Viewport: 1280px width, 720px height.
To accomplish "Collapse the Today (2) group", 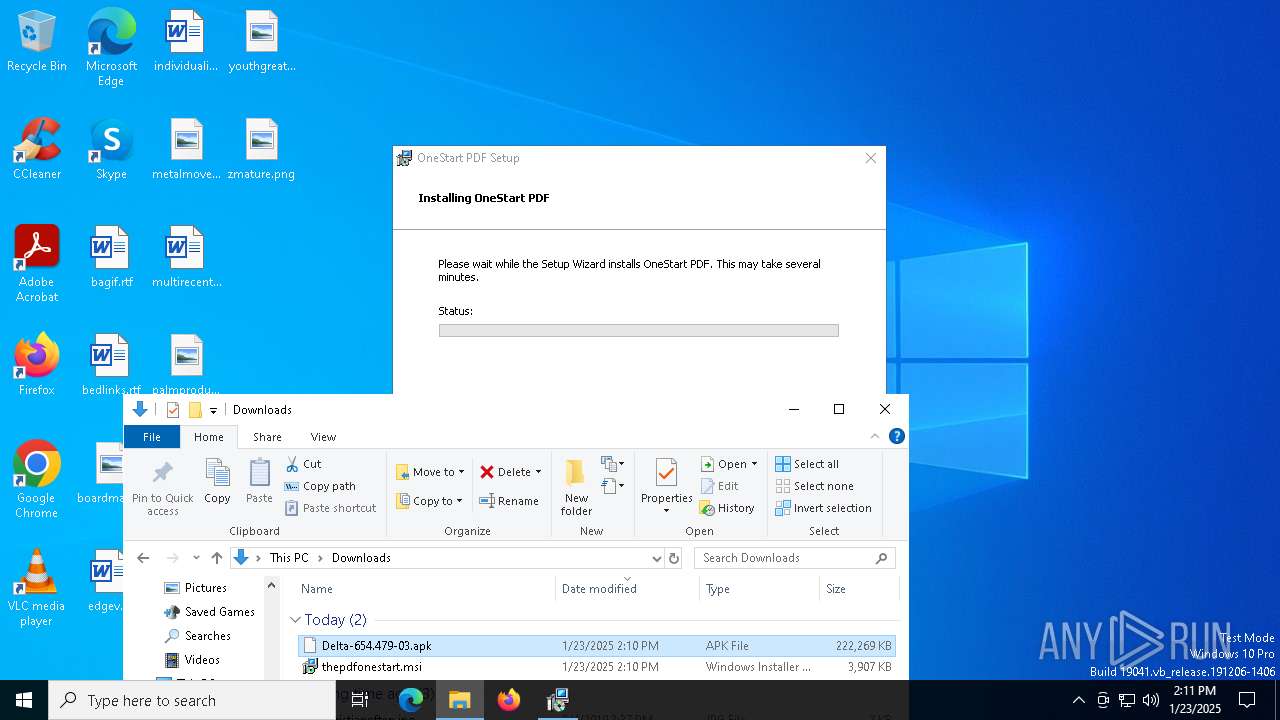I will pos(295,620).
